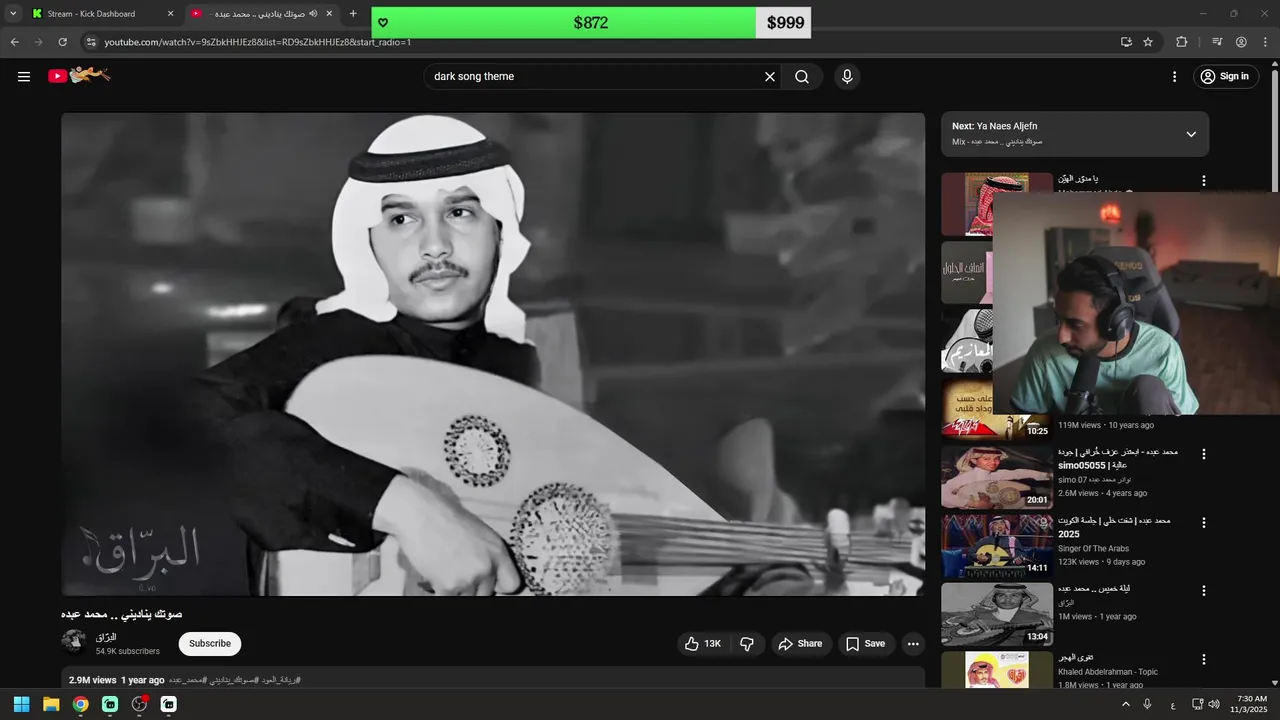Open the YouTube guide hamburger menu

pos(24,76)
